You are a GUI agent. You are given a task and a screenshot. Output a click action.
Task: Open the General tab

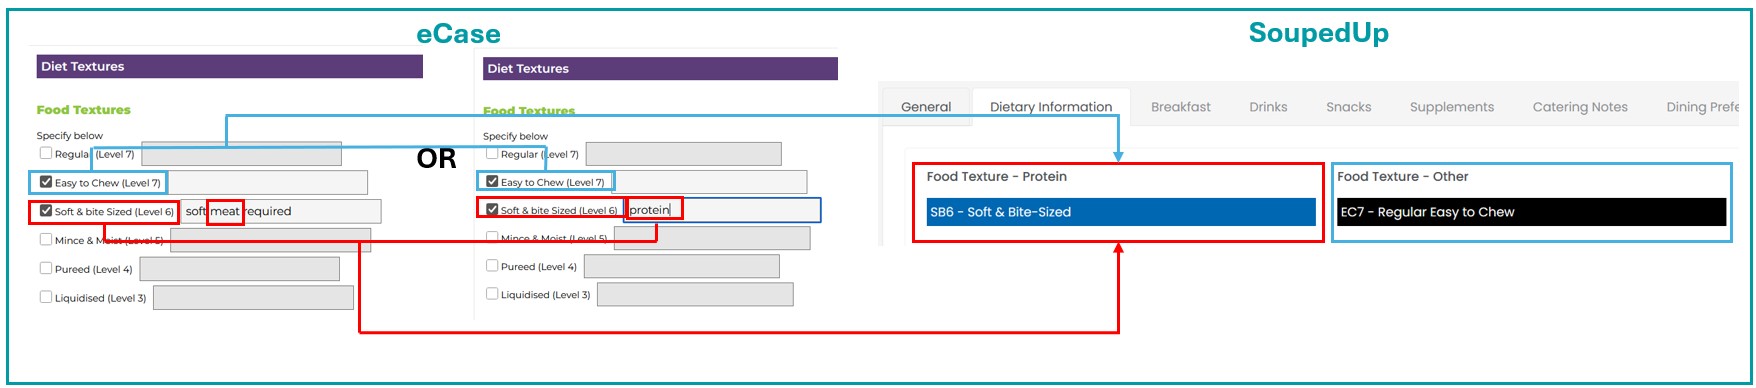point(926,107)
